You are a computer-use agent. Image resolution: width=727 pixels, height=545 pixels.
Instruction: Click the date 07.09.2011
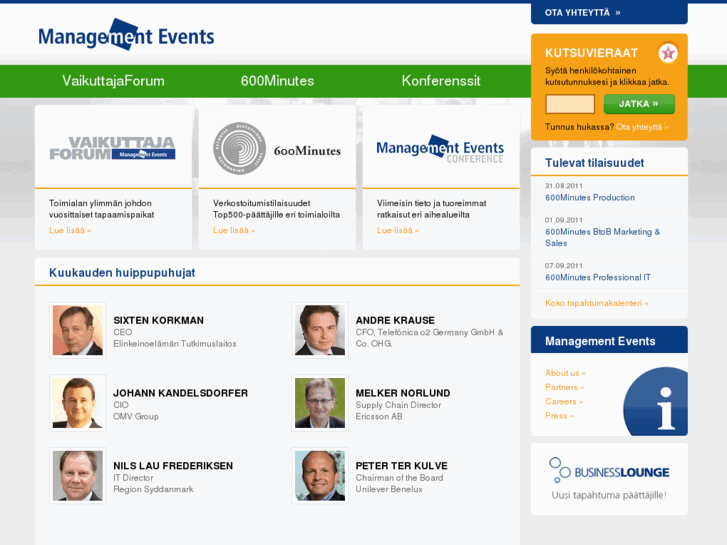pos(564,266)
